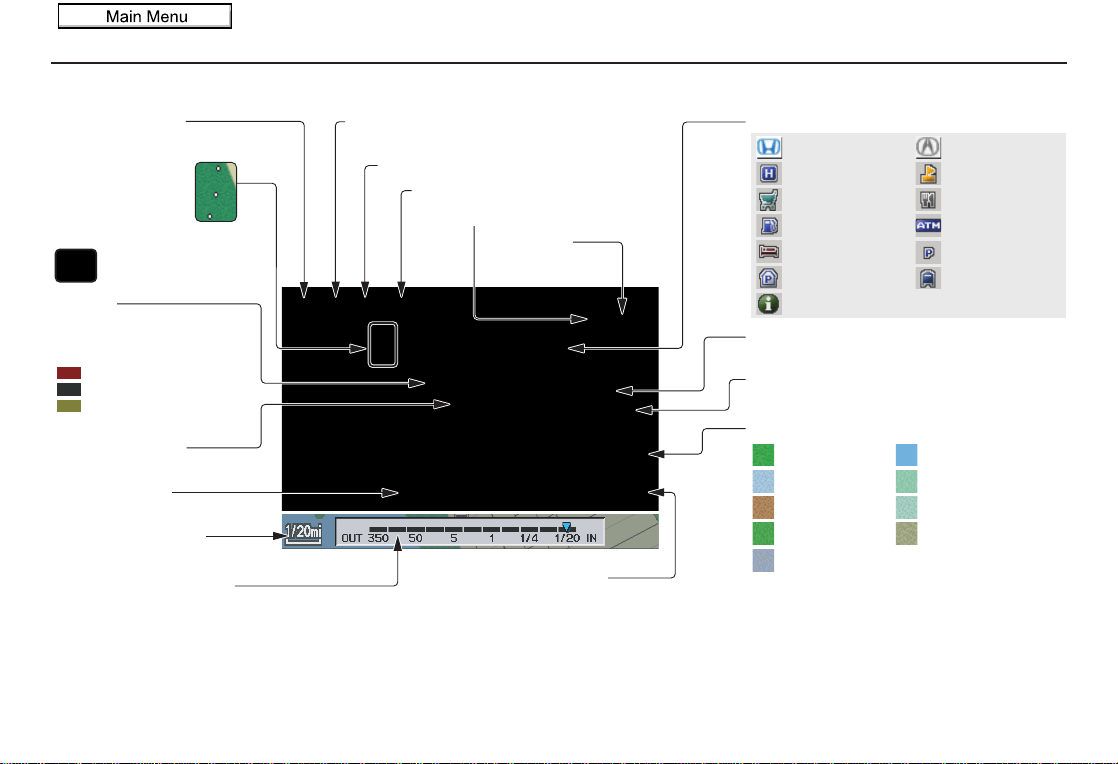Click the green information i icon
Image resolution: width=1118 pixels, height=764 pixels.
pos(768,304)
